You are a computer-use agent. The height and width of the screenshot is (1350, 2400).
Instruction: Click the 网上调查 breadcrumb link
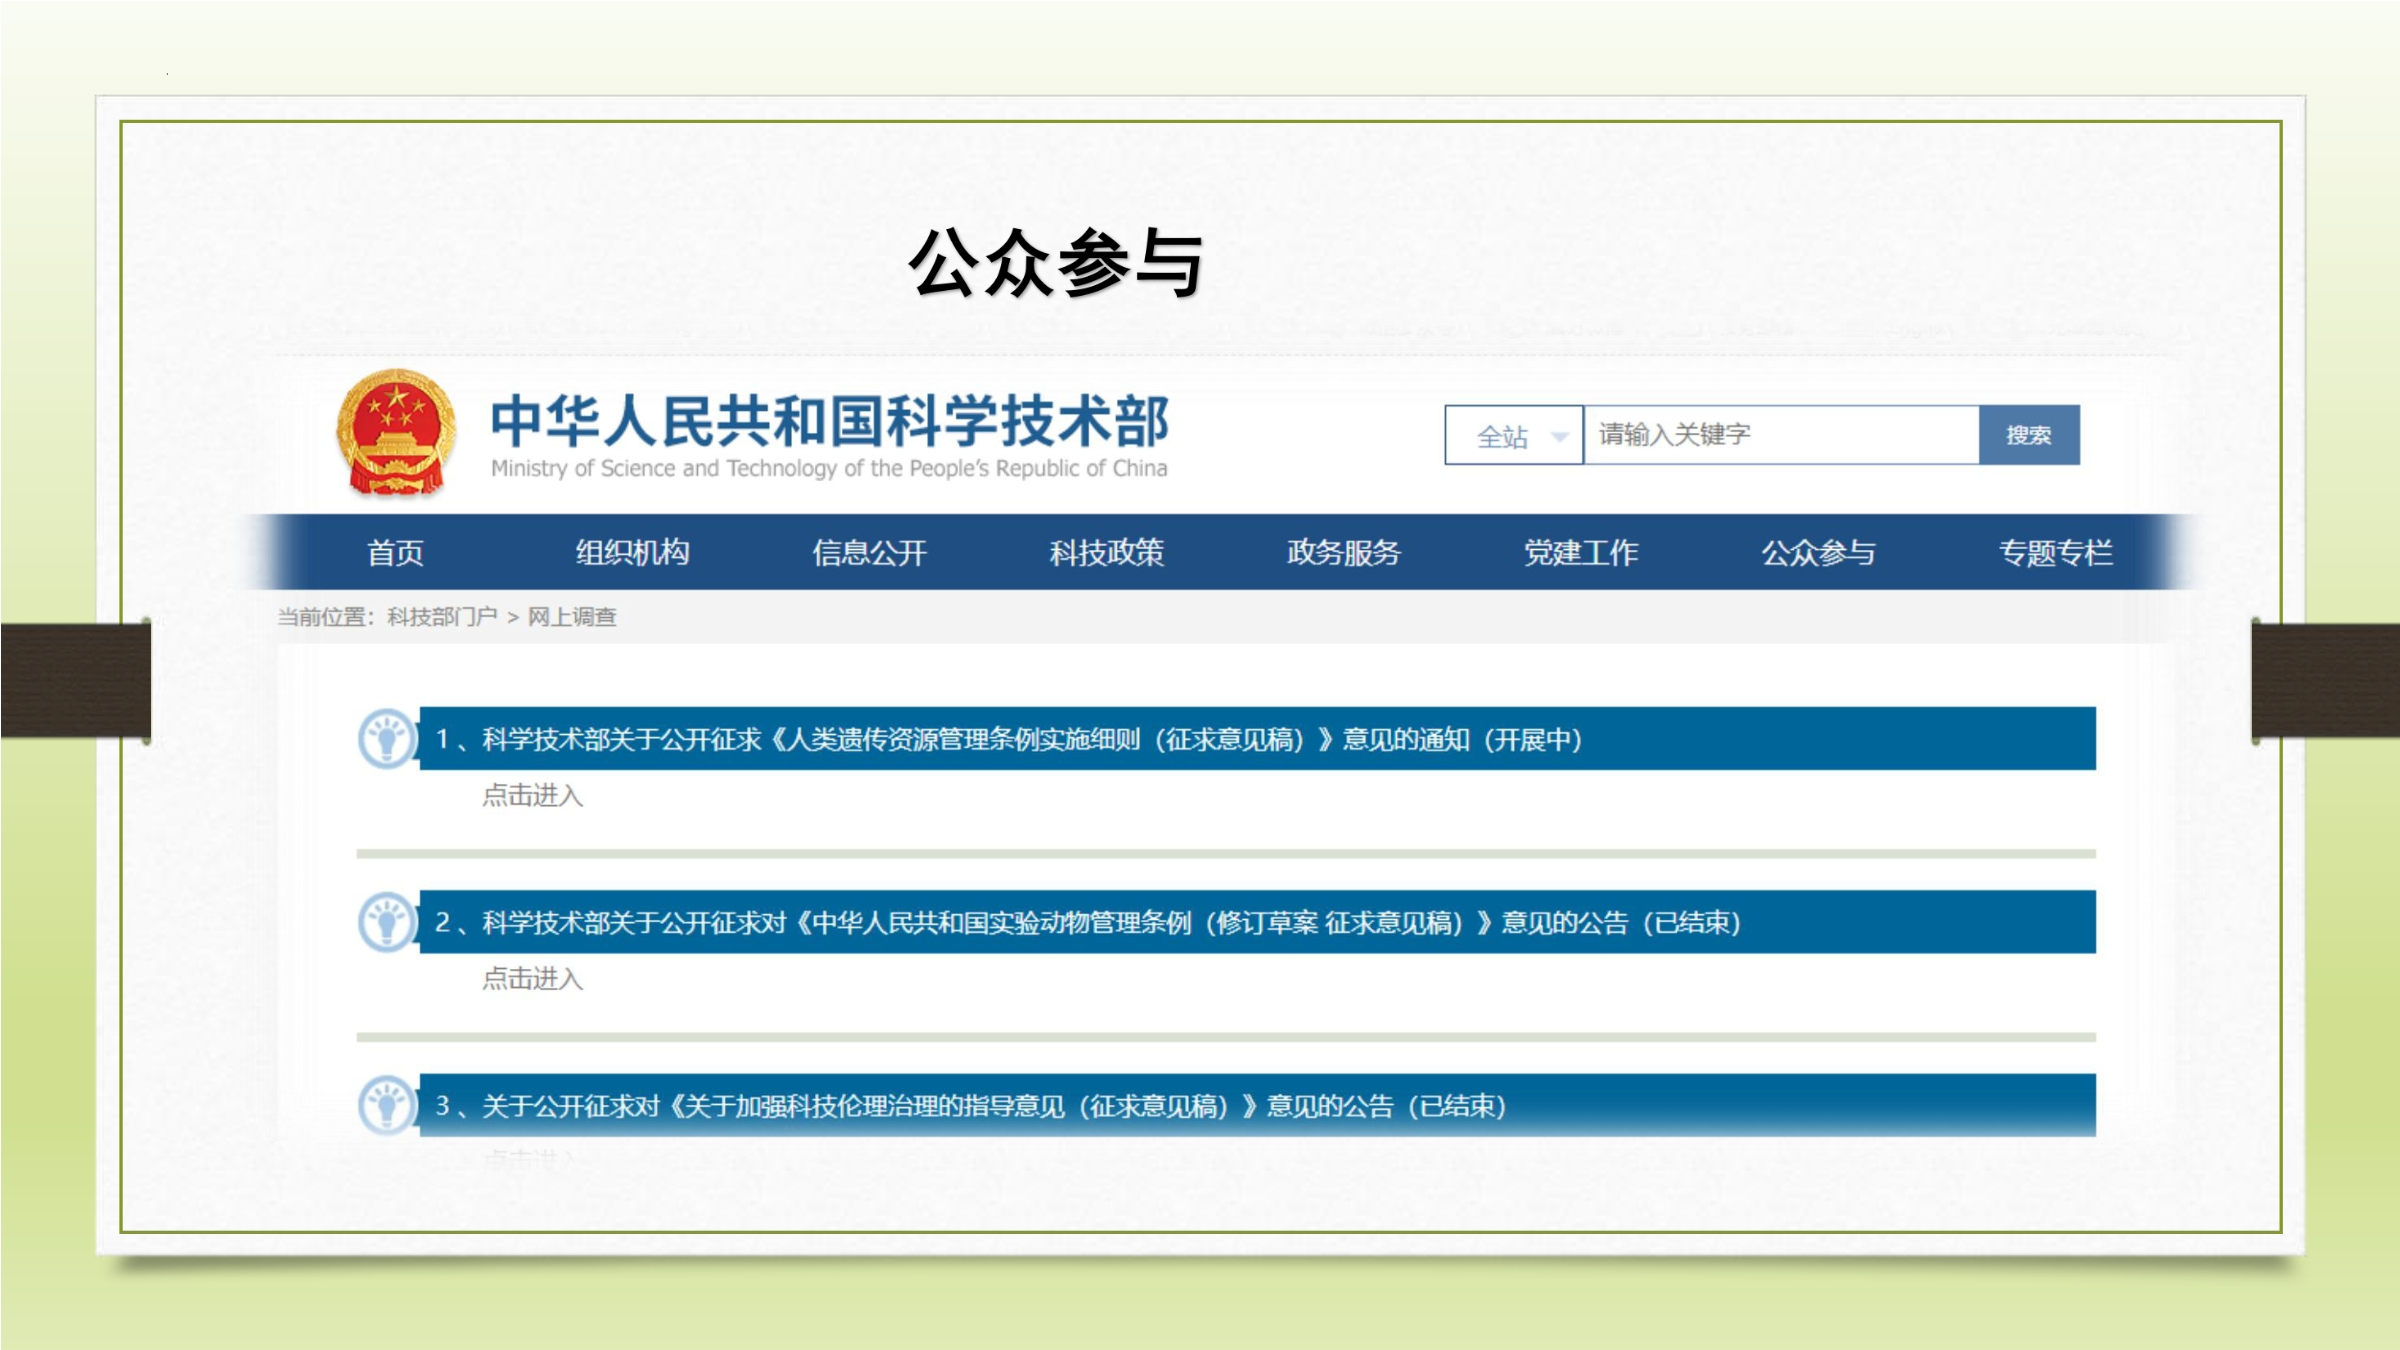572,617
